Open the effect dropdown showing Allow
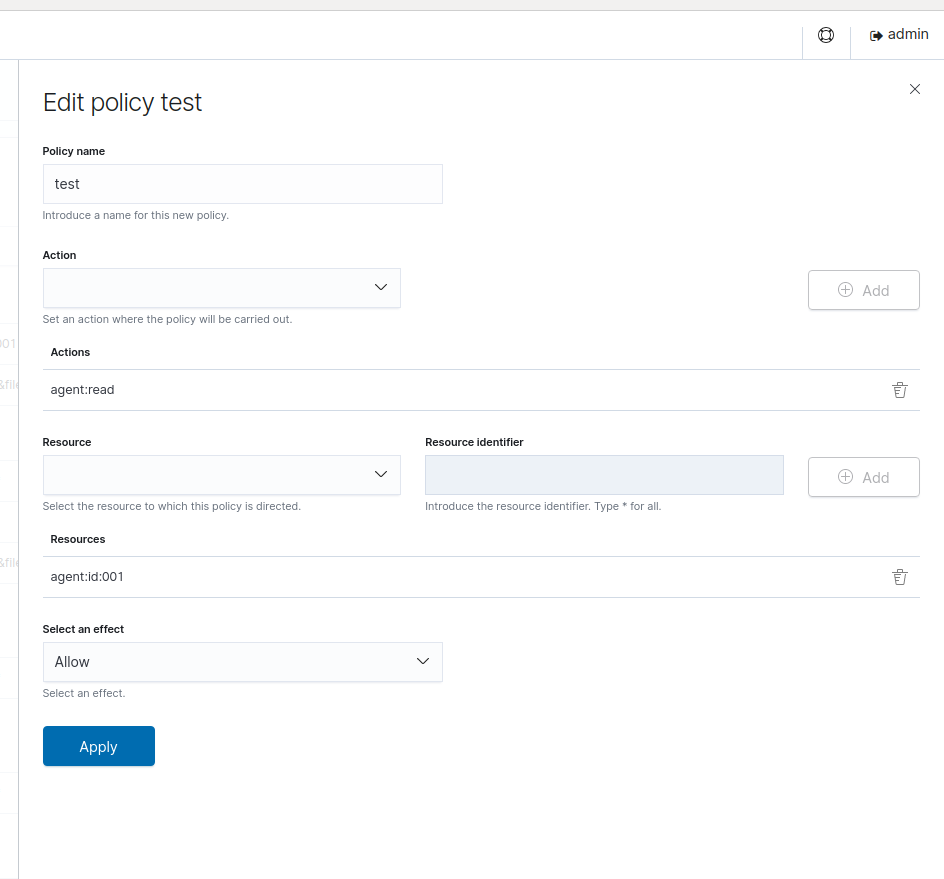Screen dimensions: 944x879 click(x=242, y=662)
